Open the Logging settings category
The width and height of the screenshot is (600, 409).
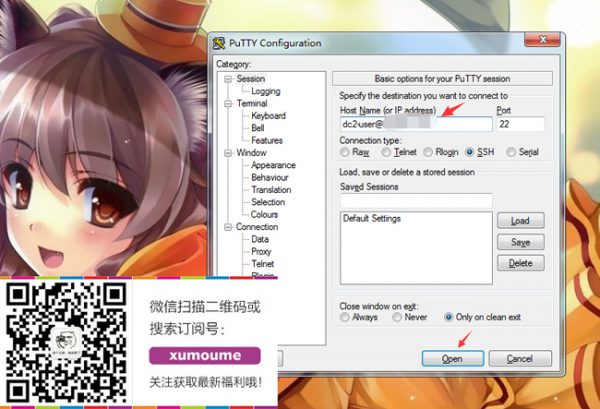pyautogui.click(x=265, y=91)
